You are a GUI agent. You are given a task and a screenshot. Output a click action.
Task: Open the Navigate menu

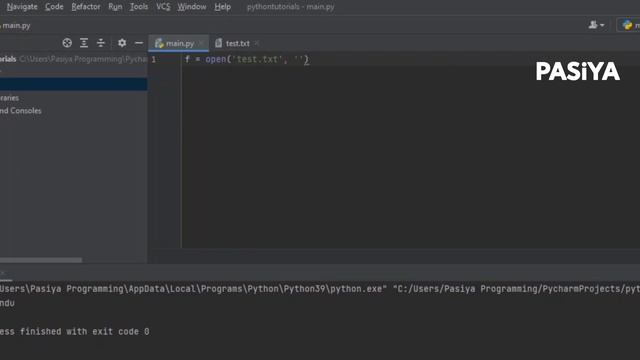22,7
